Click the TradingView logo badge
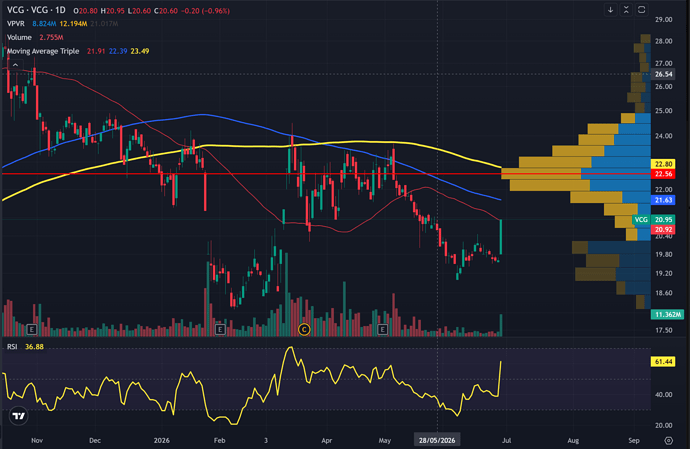690x449 pixels. pos(18,416)
